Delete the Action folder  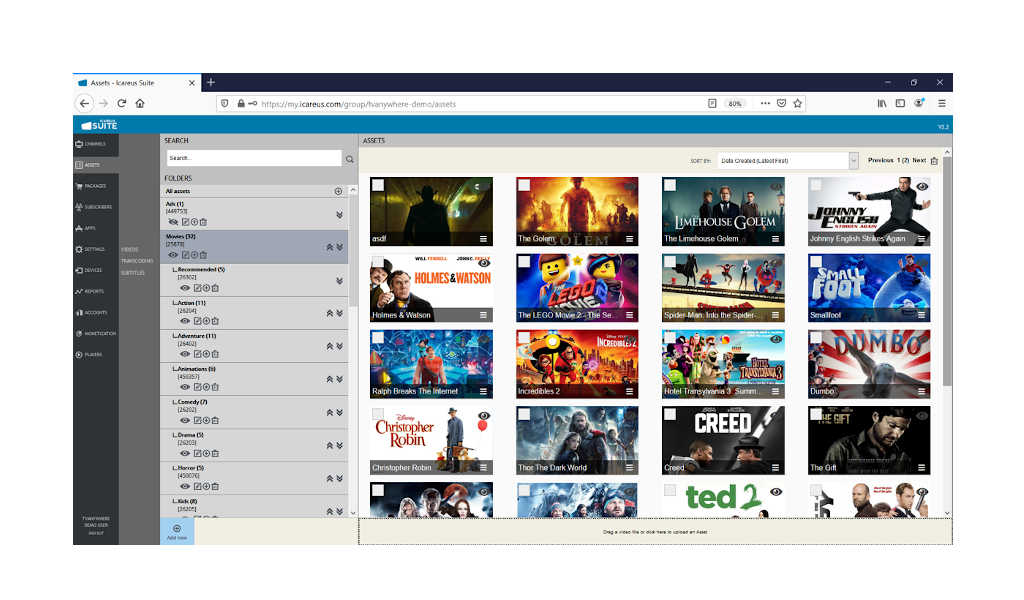(215, 321)
